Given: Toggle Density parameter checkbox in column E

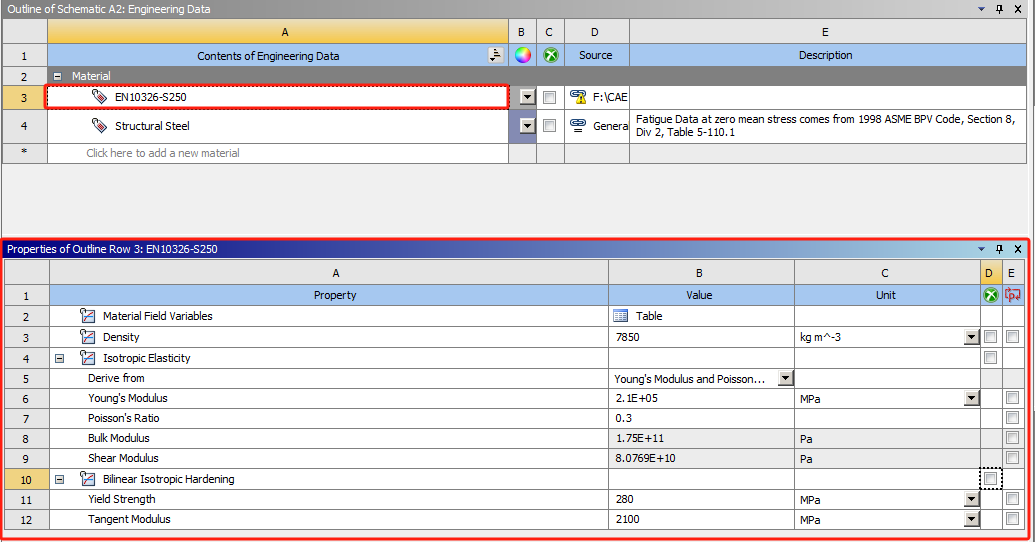Looking at the screenshot, I should [x=1013, y=337].
